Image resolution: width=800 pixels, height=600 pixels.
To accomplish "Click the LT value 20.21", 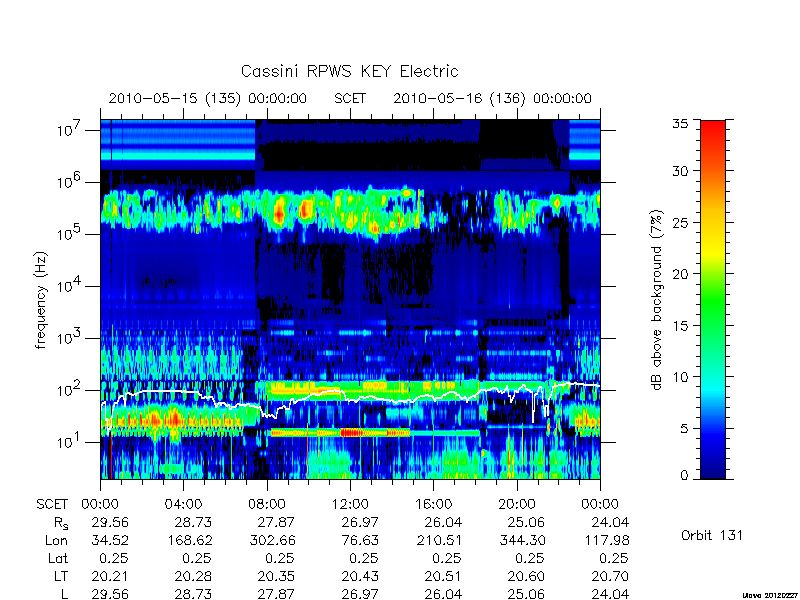I will [x=110, y=576].
